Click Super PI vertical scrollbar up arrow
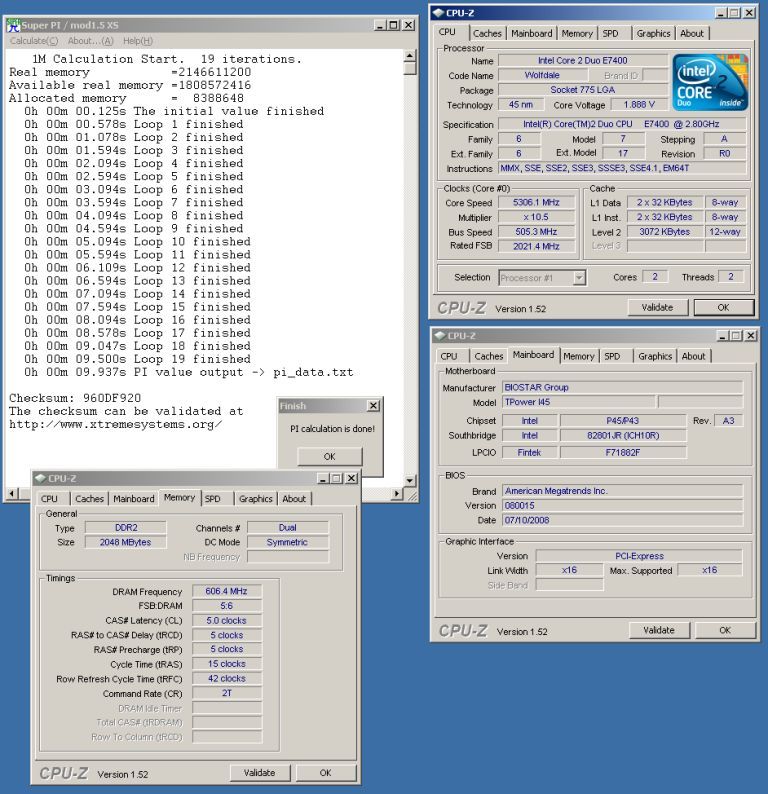Viewport: 768px width, 794px height. click(410, 56)
